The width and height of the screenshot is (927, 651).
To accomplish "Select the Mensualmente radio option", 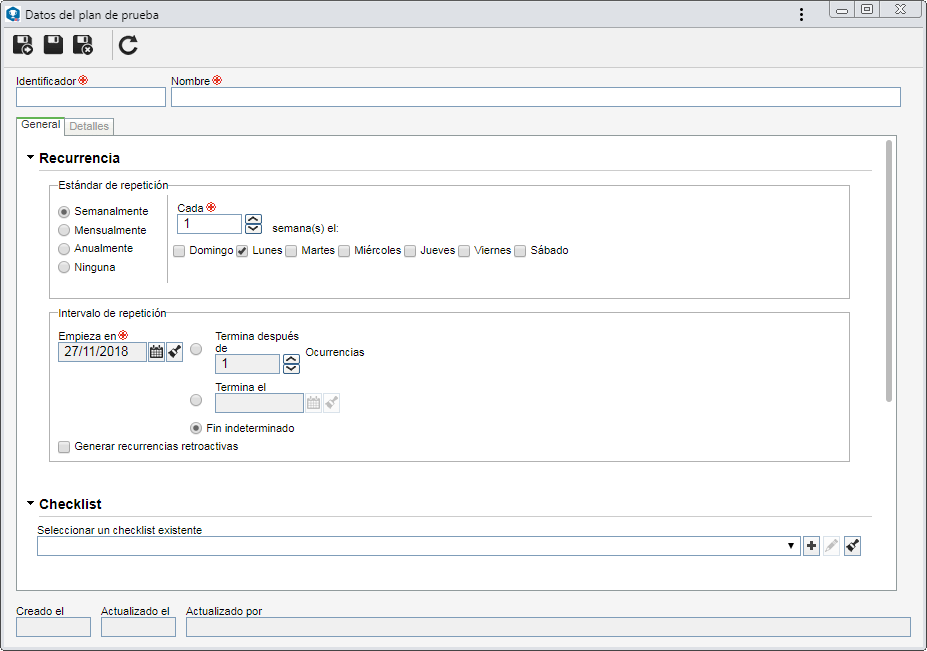I will (64, 230).
